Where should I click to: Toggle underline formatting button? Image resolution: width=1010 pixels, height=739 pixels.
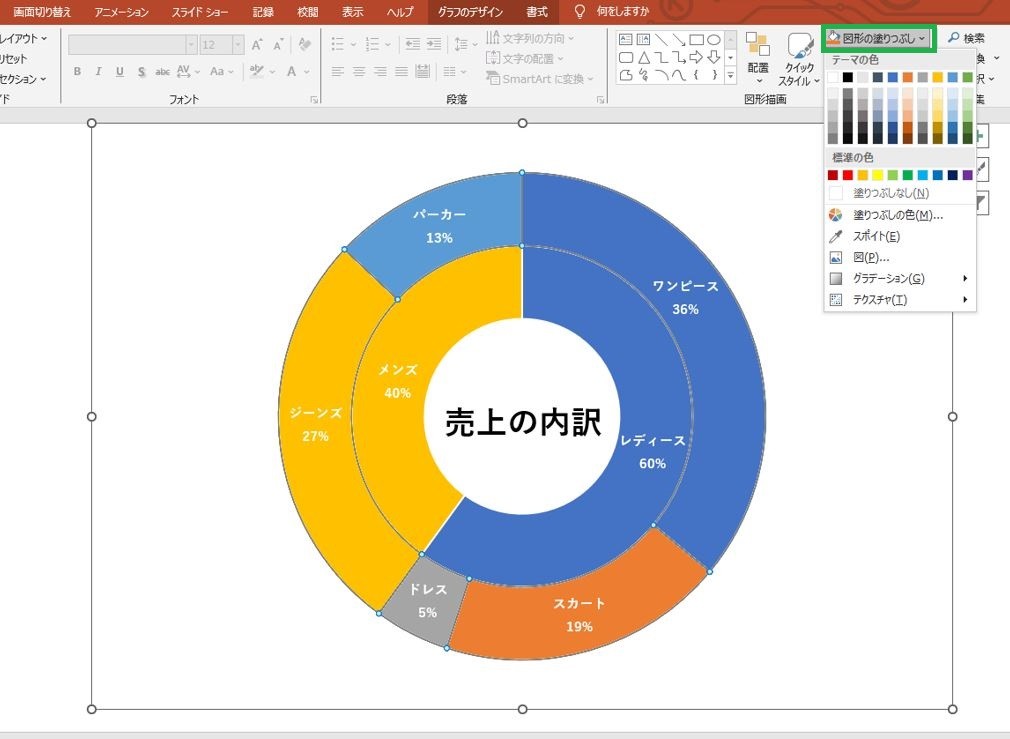(120, 72)
